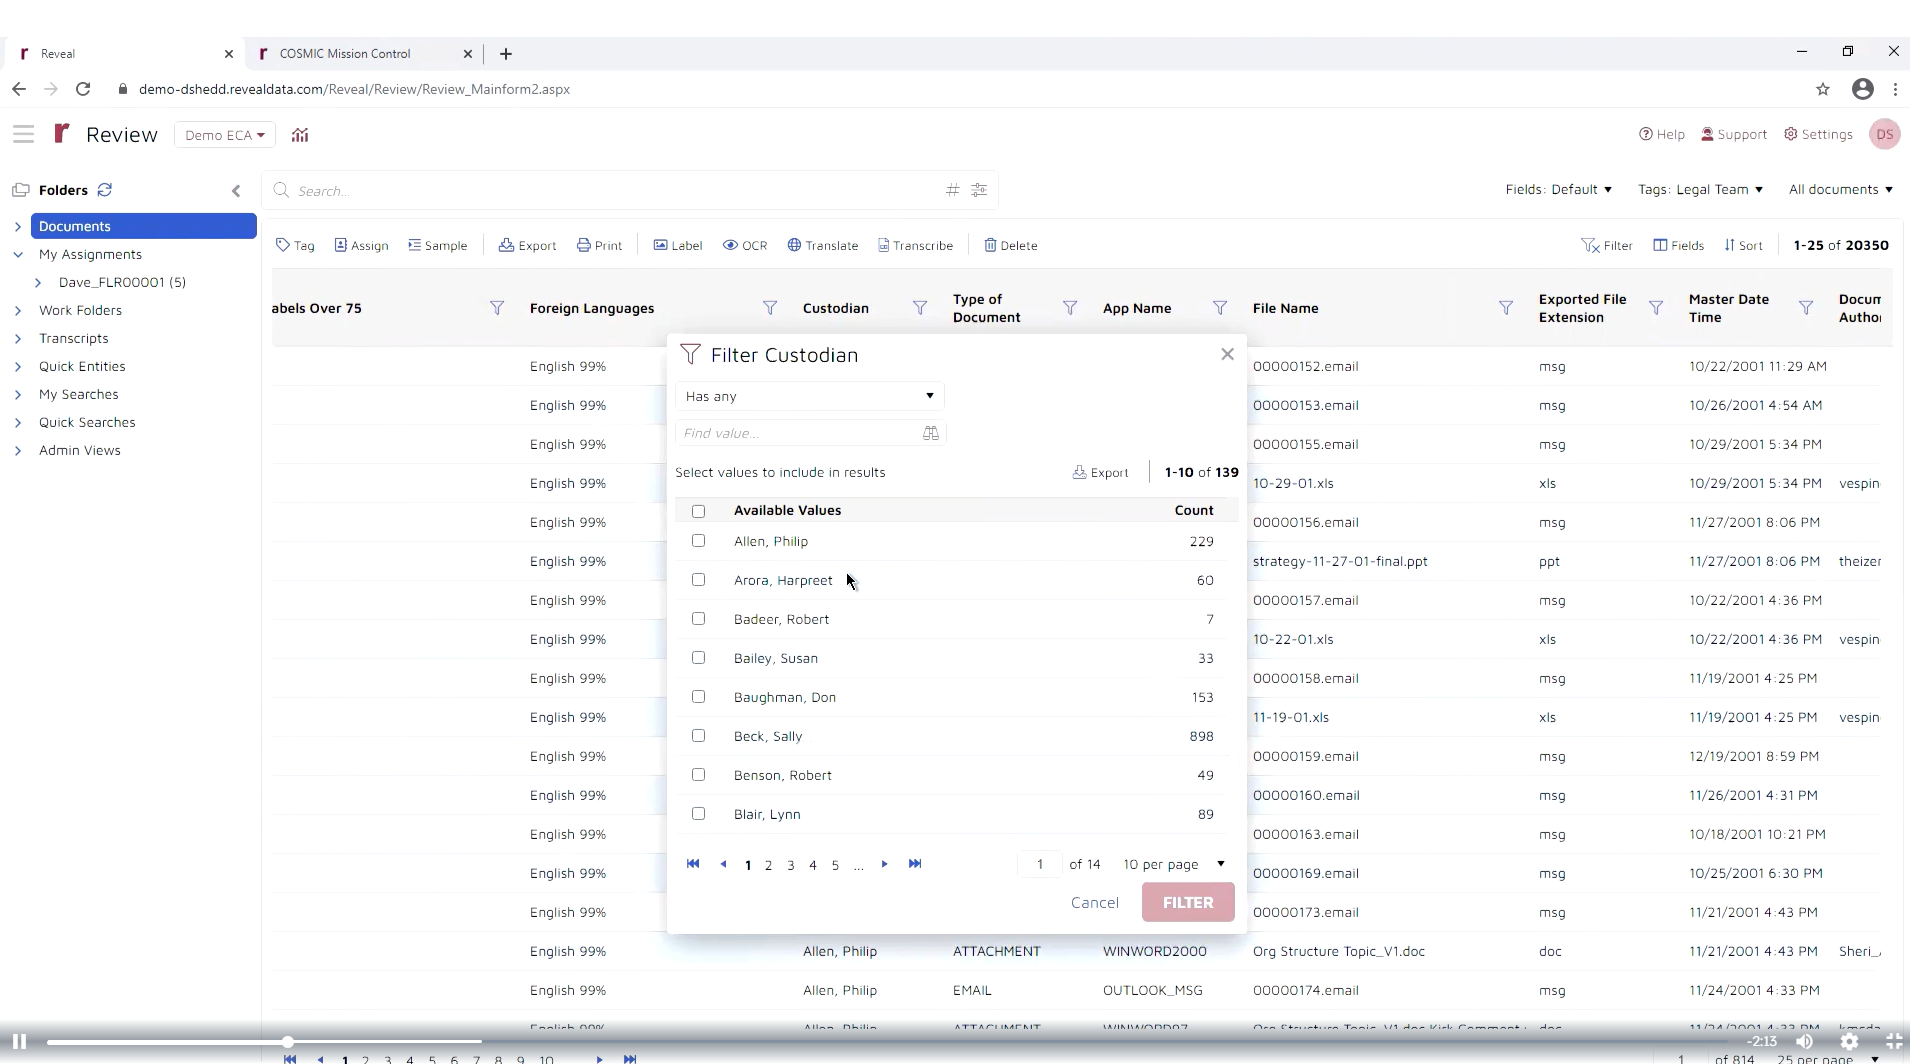Screen dimensions: 1910x1064
Task: Refresh the Folders panel
Action: point(105,190)
